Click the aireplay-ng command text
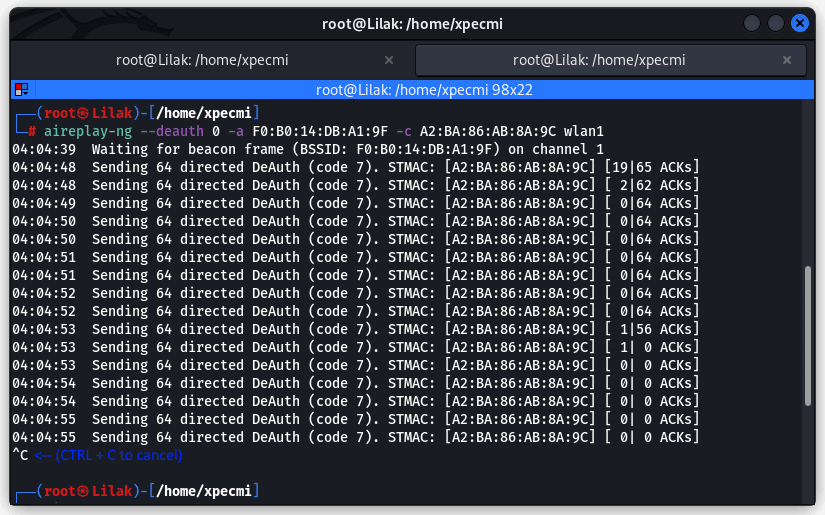This screenshot has width=825, height=515. 88,131
